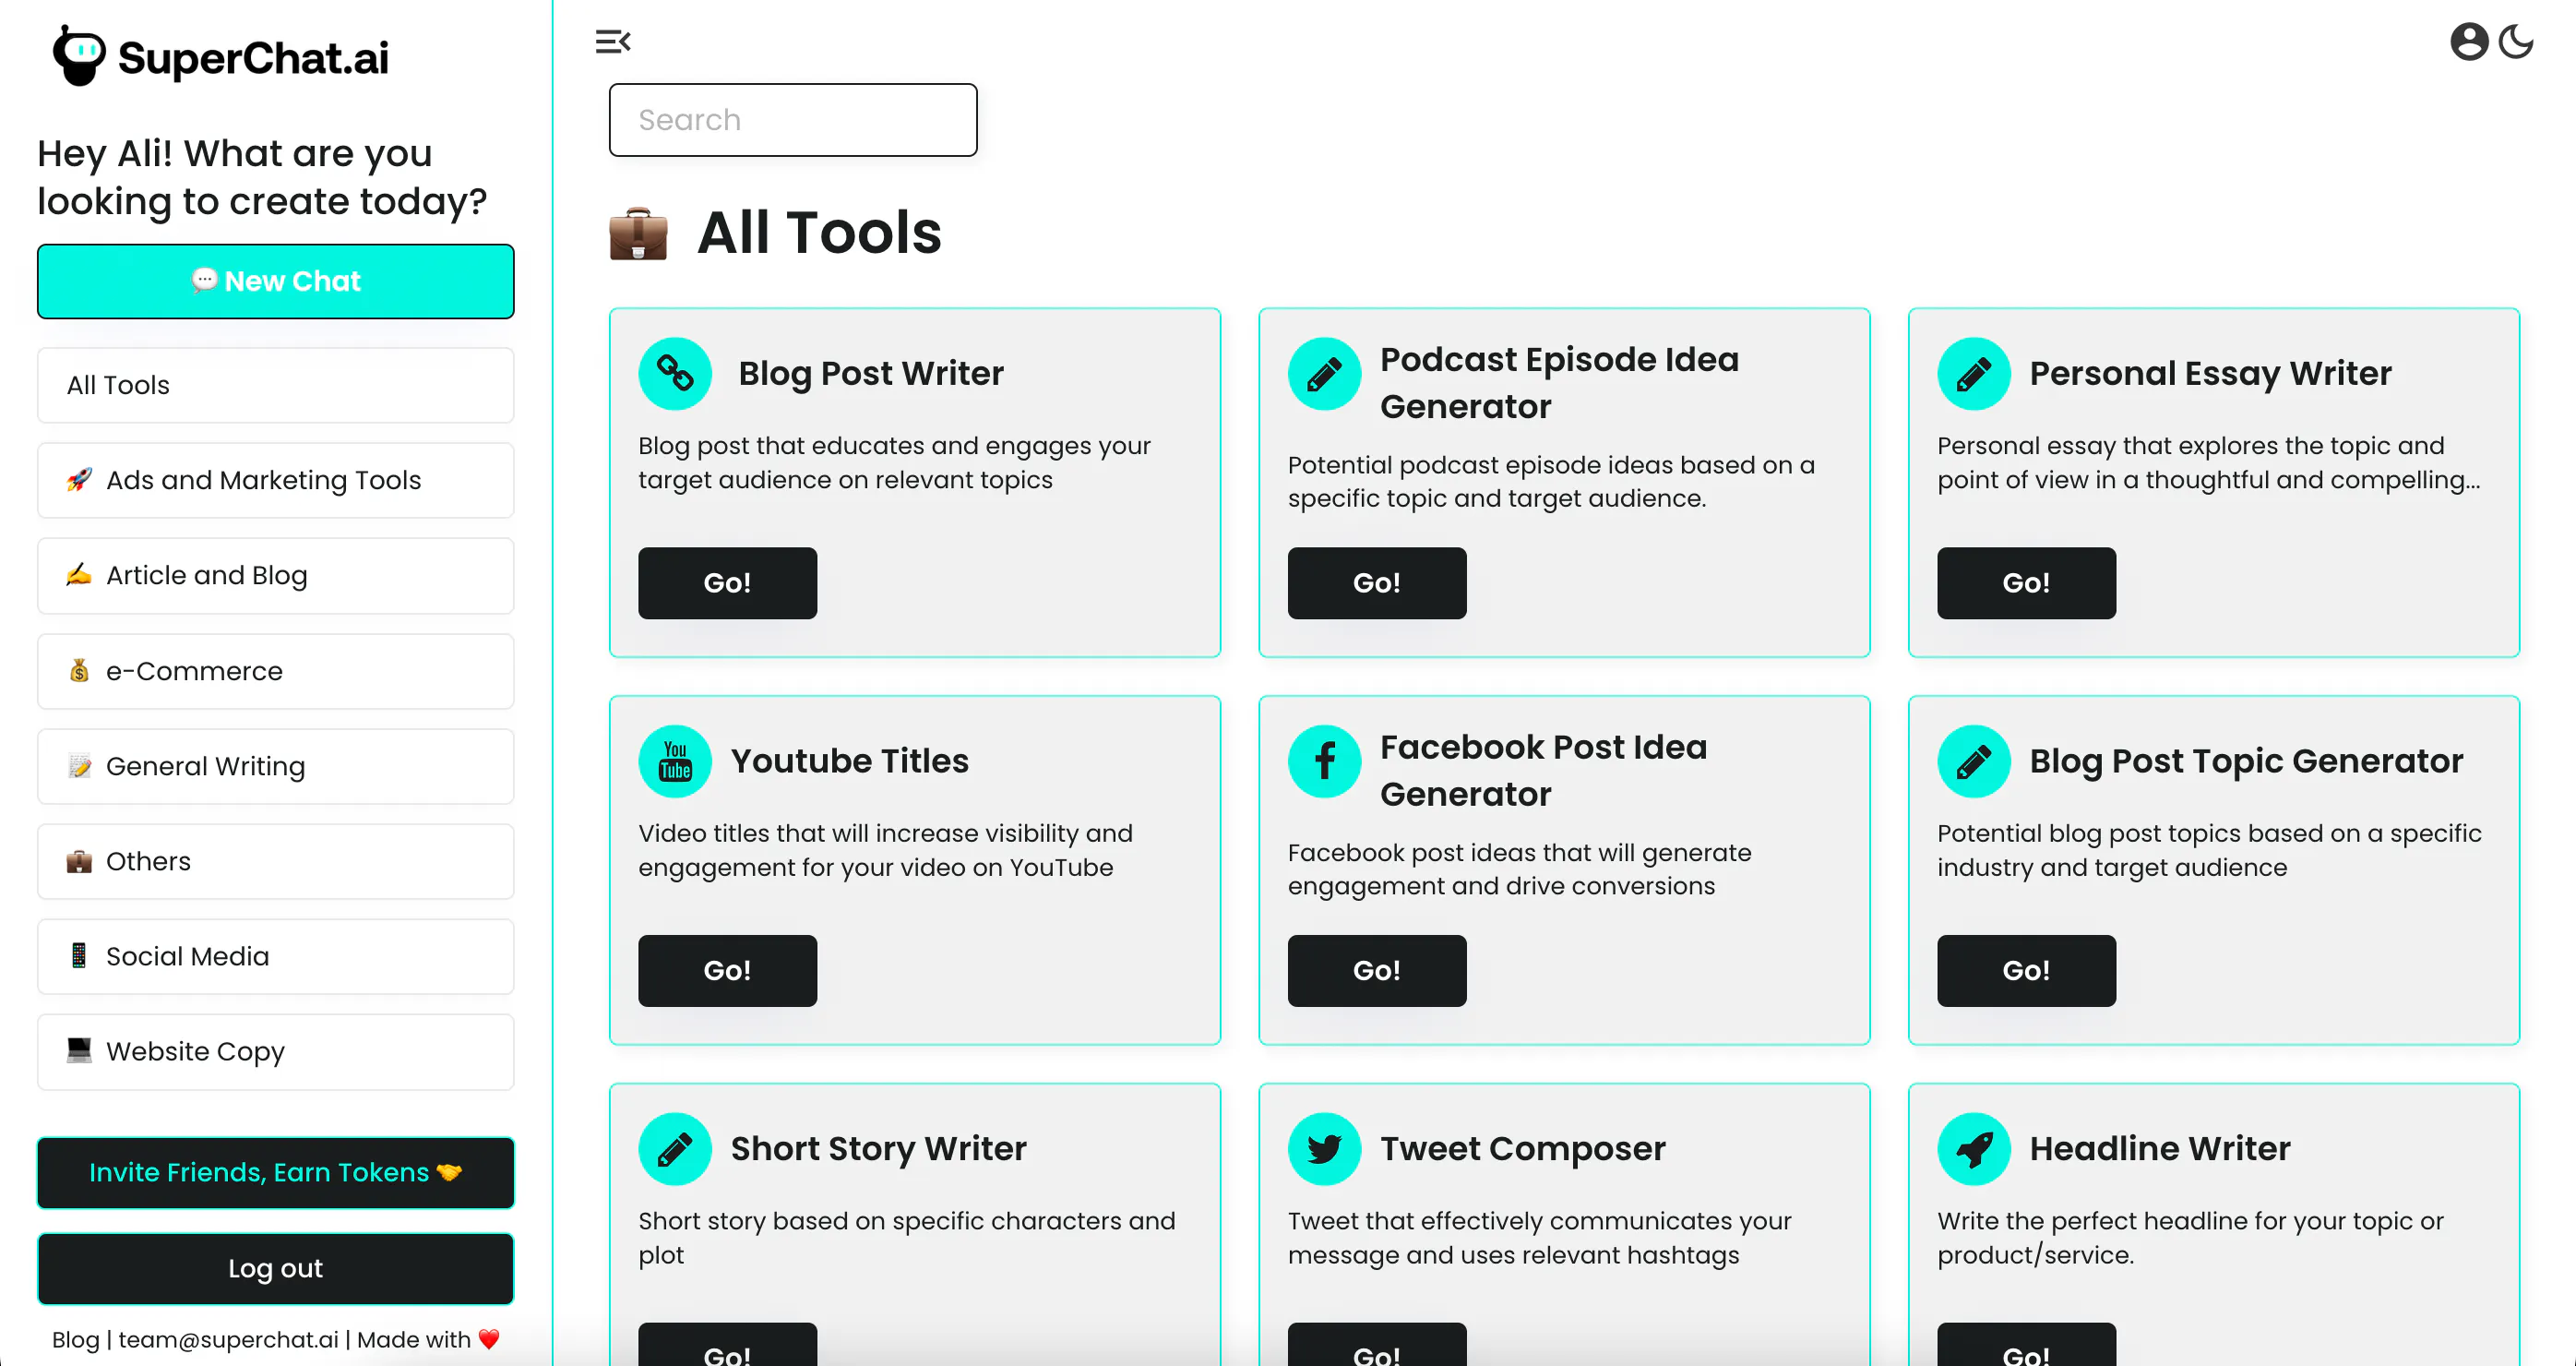Launch Blog Post Writer with its Go! button
2576x1366 pixels.
(727, 583)
